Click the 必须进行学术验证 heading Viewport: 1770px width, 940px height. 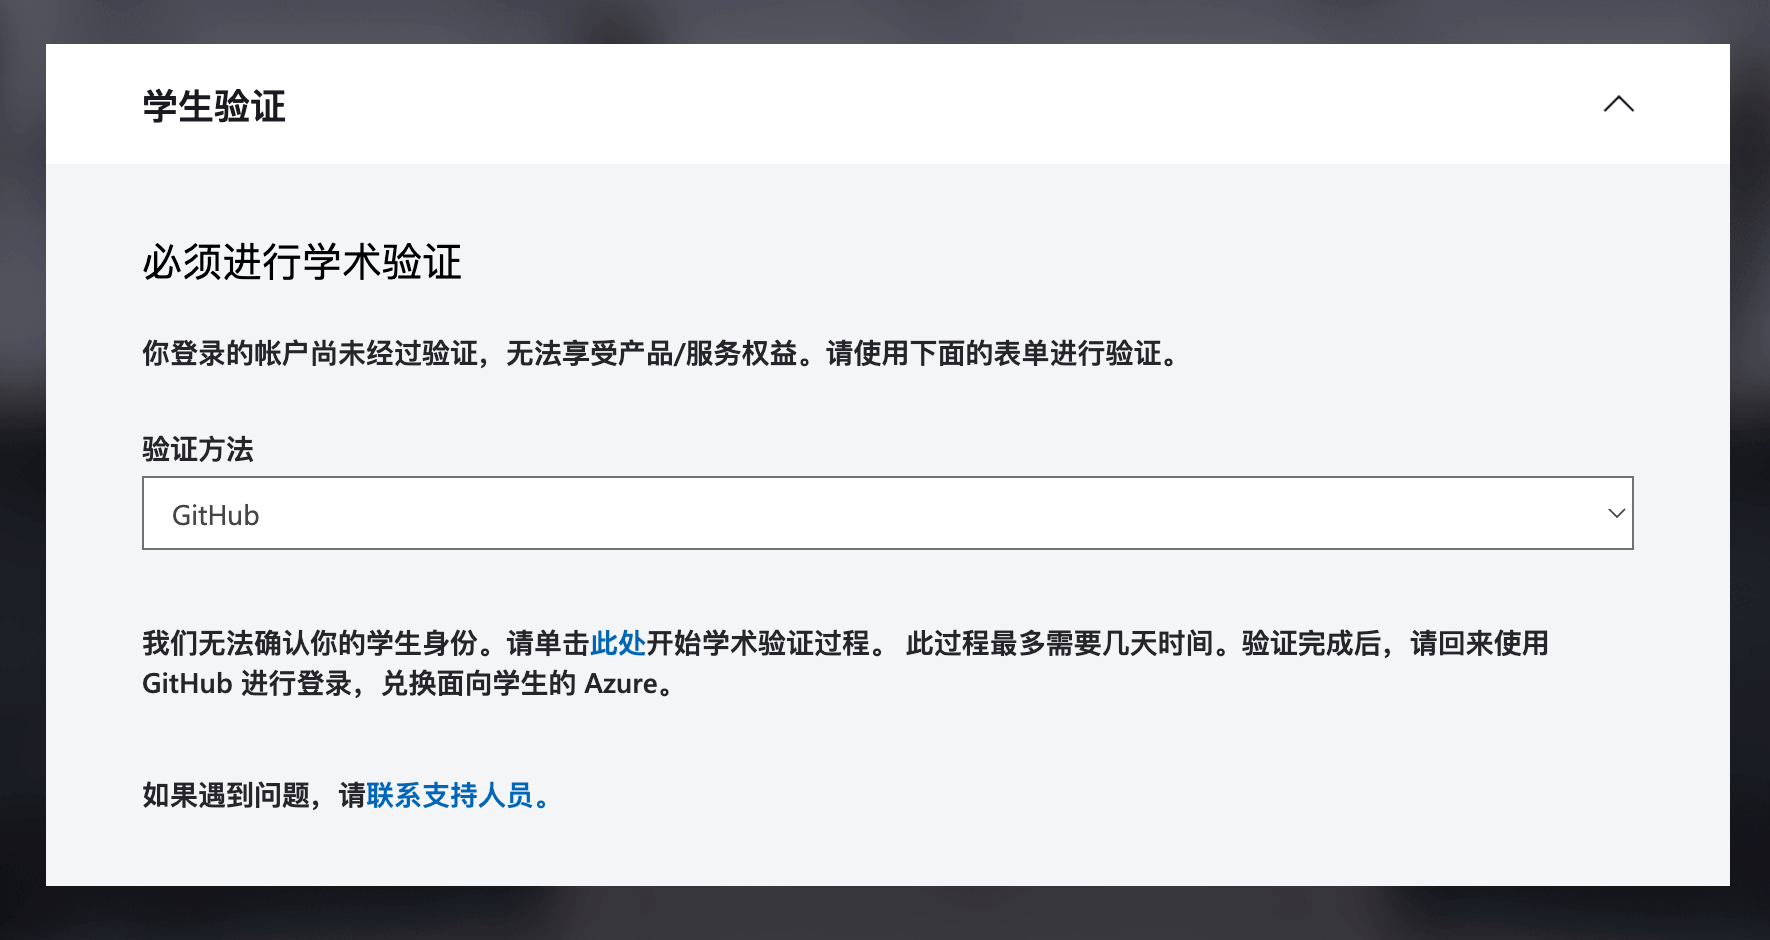(302, 262)
